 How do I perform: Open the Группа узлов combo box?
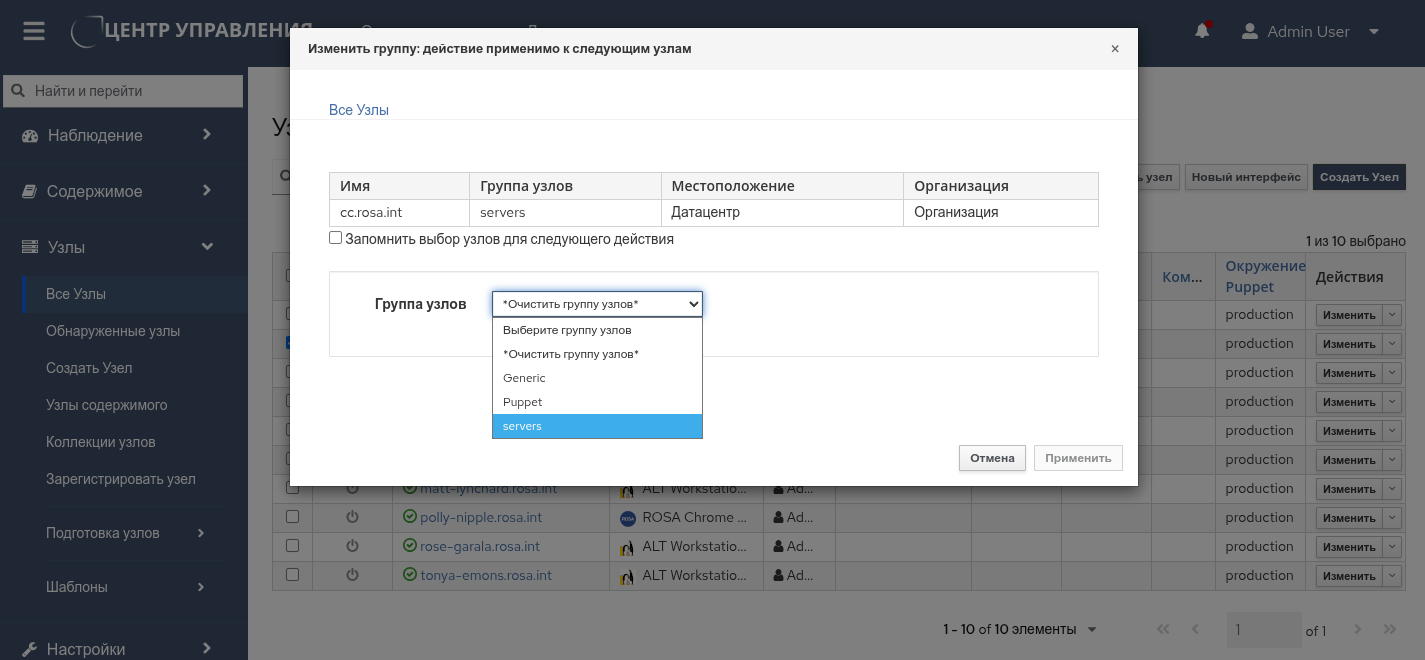[597, 304]
